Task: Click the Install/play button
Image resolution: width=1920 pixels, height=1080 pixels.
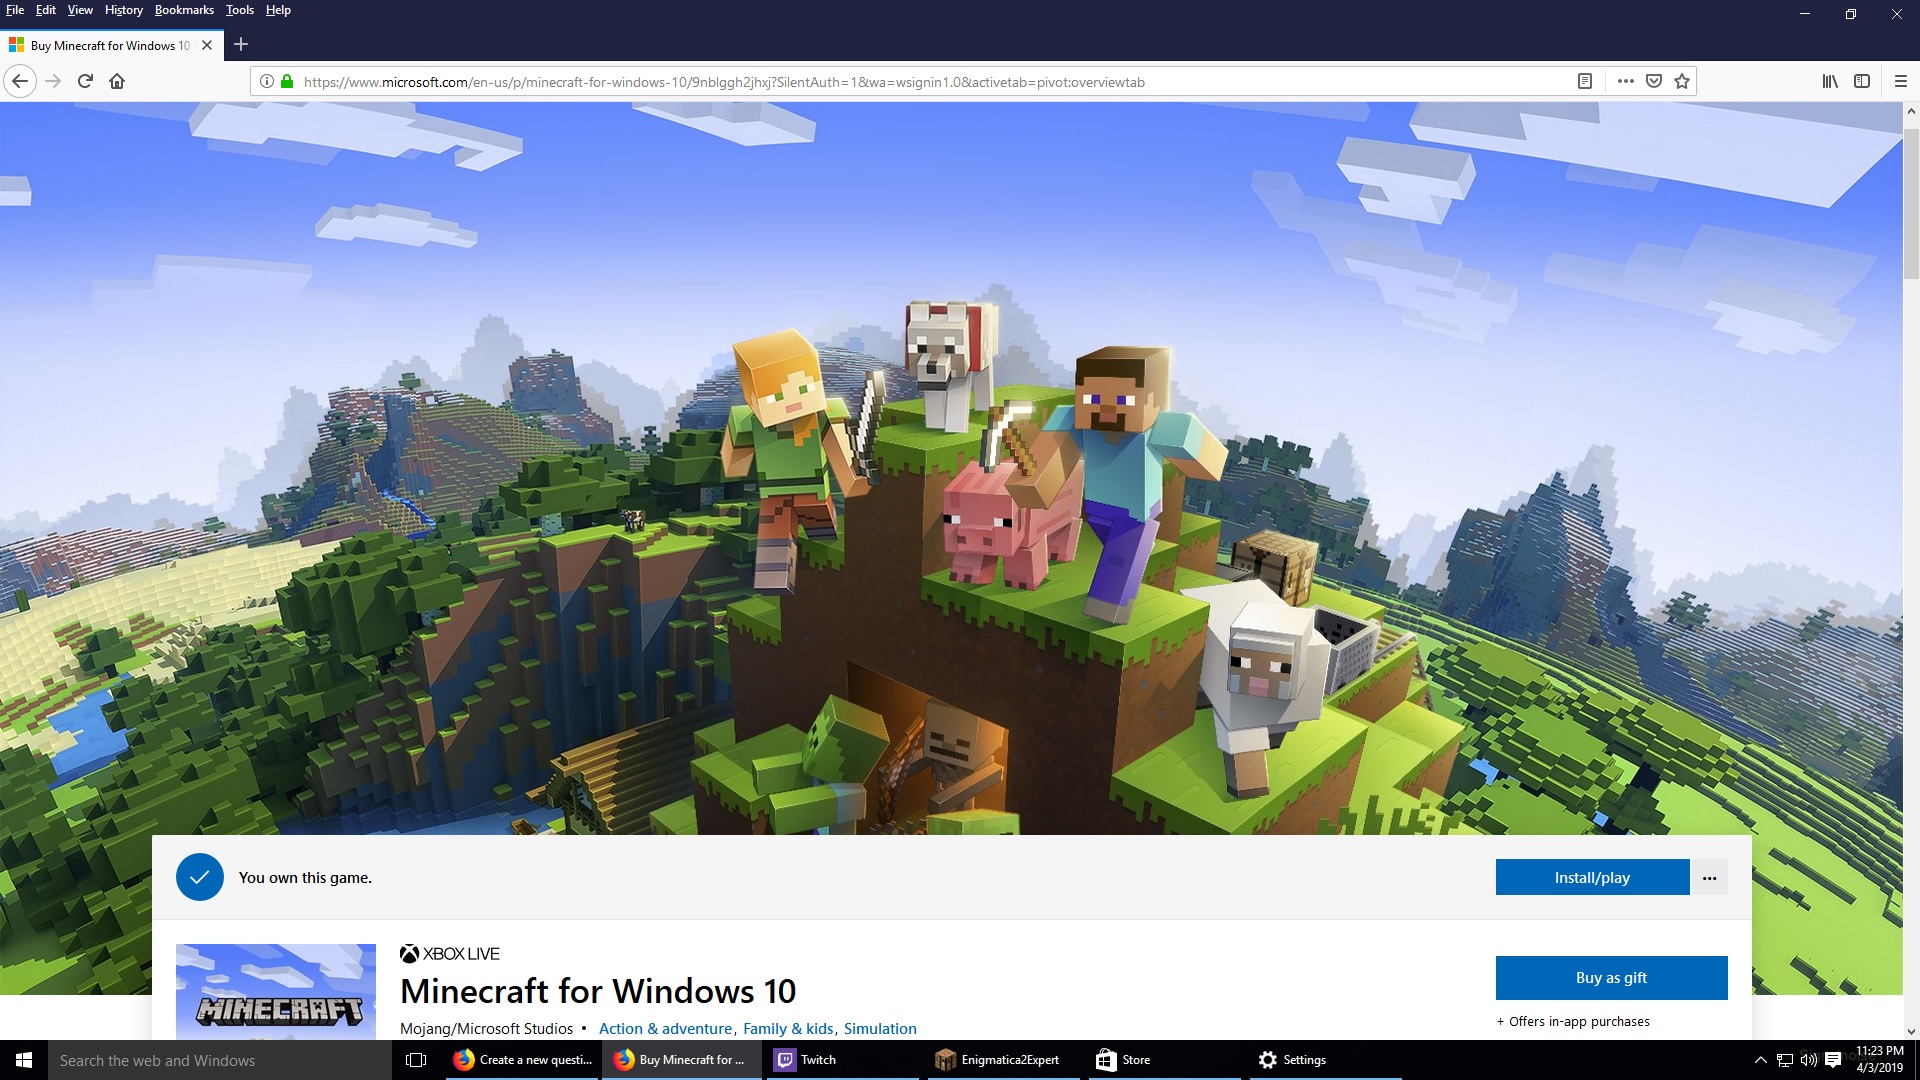Action: (x=1592, y=877)
